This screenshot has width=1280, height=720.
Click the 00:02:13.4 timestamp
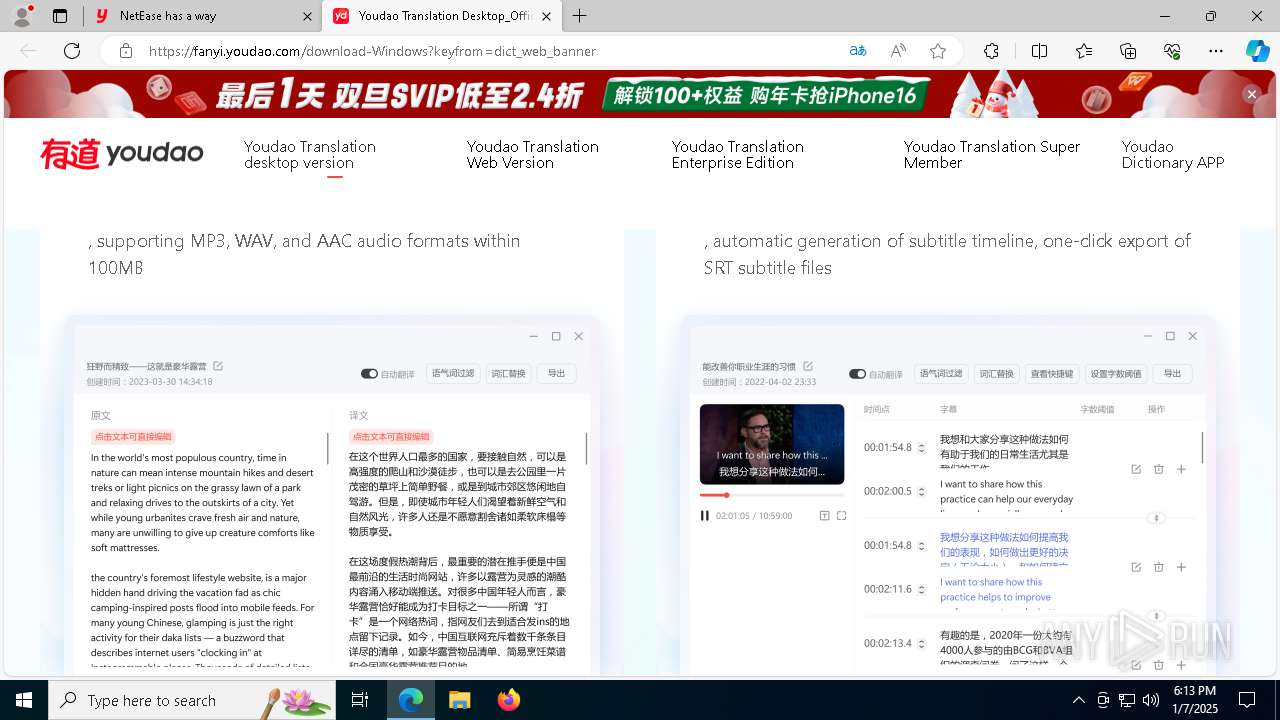[888, 643]
